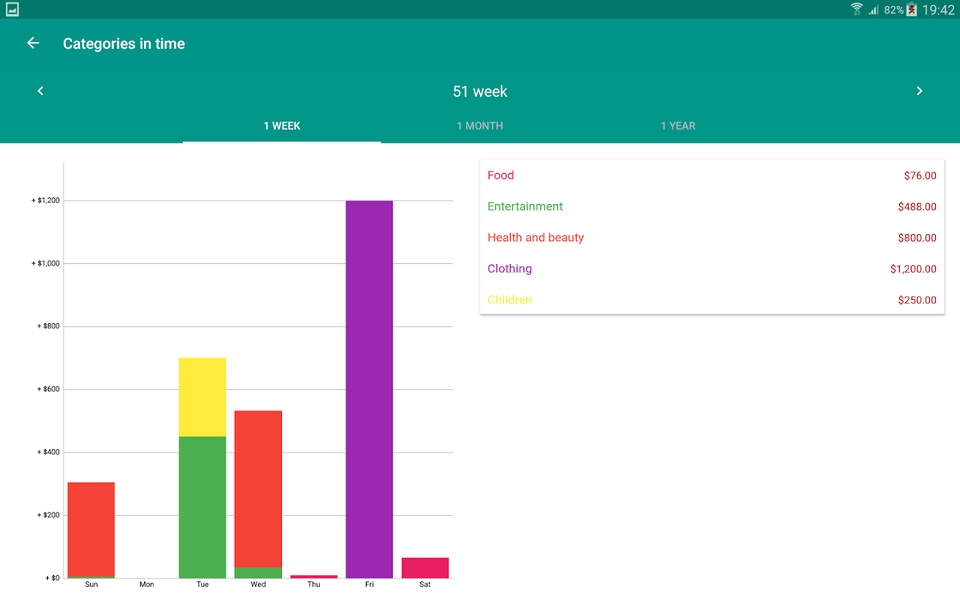This screenshot has width=960, height=600.
Task: Tap the yellow Children segment on Tuesday
Action: [x=202, y=397]
